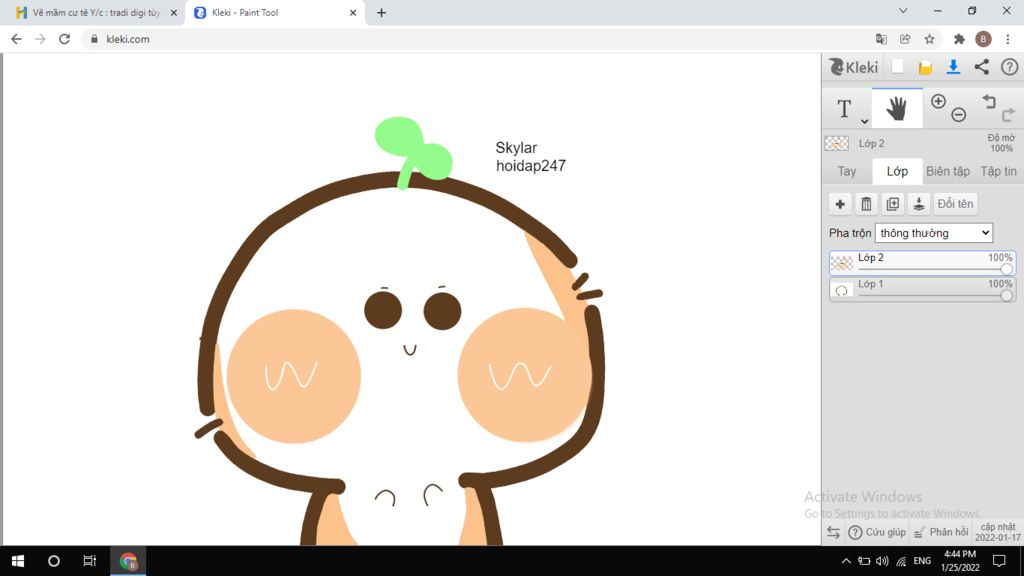Open the Windows notification center
The width and height of the screenshot is (1024, 576).
point(999,561)
